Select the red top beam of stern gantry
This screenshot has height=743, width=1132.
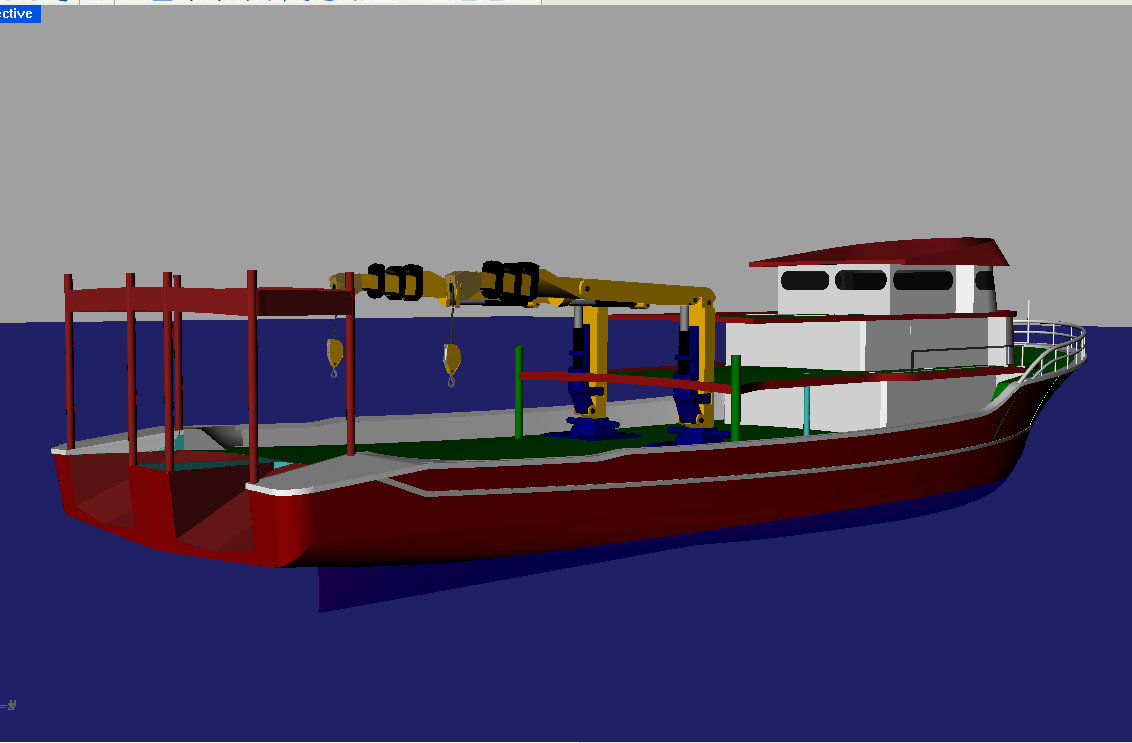point(209,300)
